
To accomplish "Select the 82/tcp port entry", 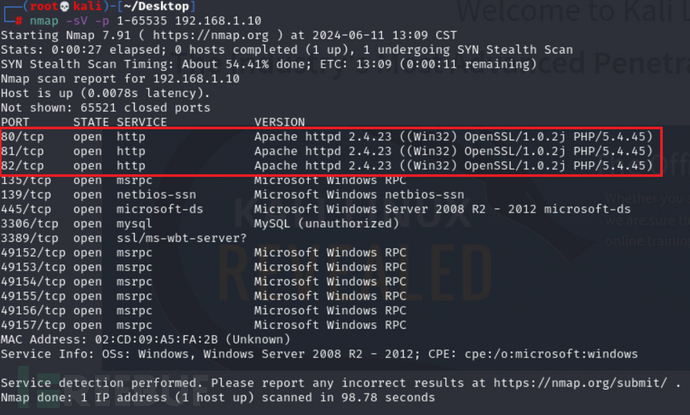I will tap(22, 165).
